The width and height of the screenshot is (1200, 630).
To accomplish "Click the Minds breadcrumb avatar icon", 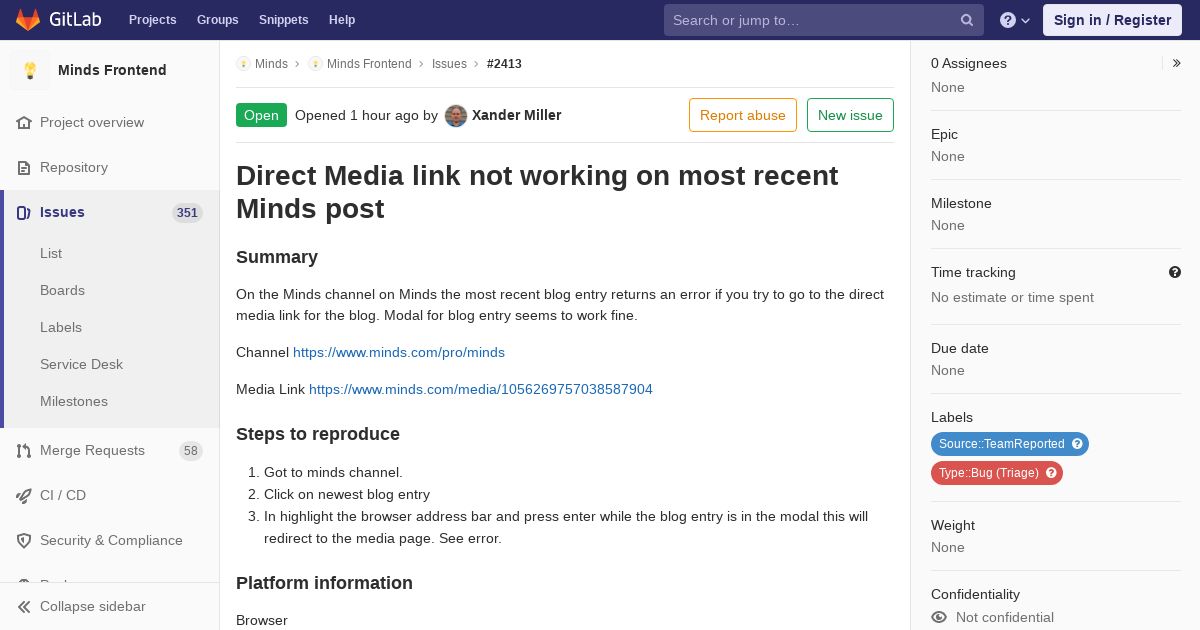I will 243,64.
